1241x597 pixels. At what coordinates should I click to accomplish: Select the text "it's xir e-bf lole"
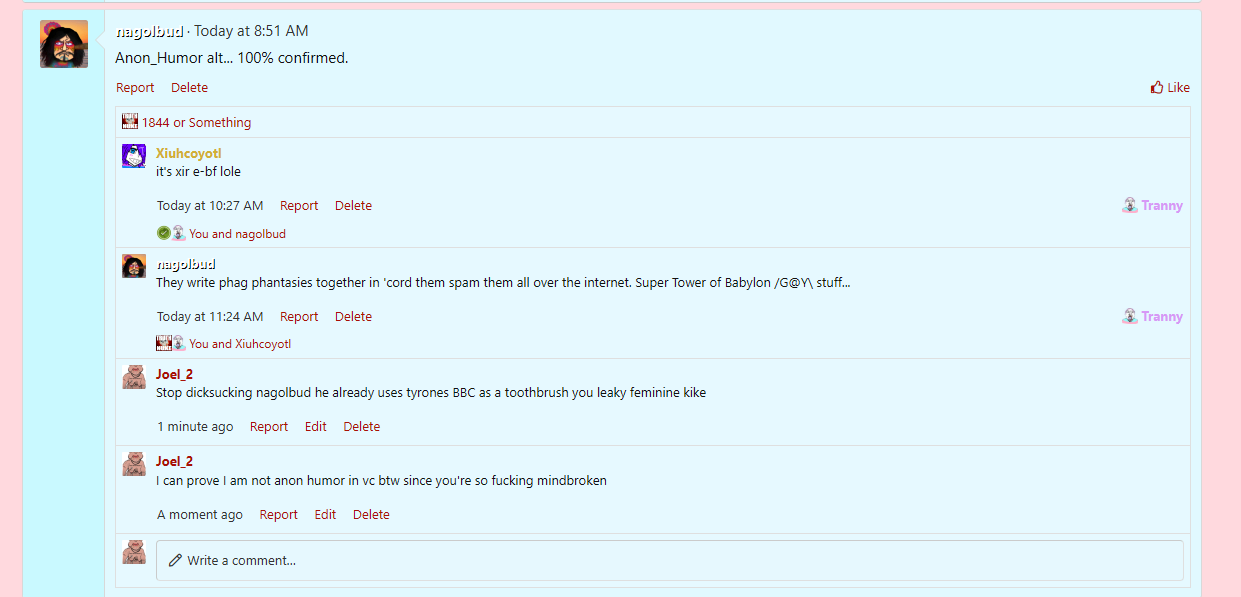coord(198,171)
